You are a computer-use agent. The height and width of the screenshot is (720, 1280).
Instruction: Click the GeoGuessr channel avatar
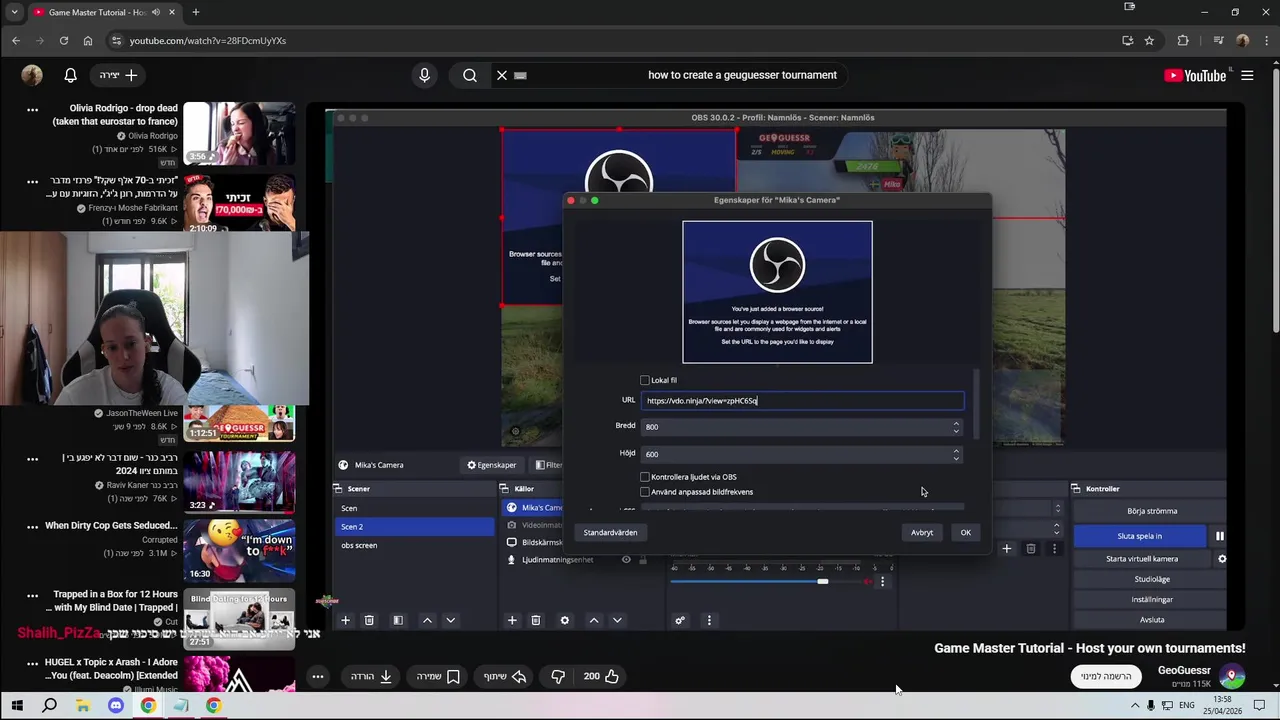tap(1232, 676)
